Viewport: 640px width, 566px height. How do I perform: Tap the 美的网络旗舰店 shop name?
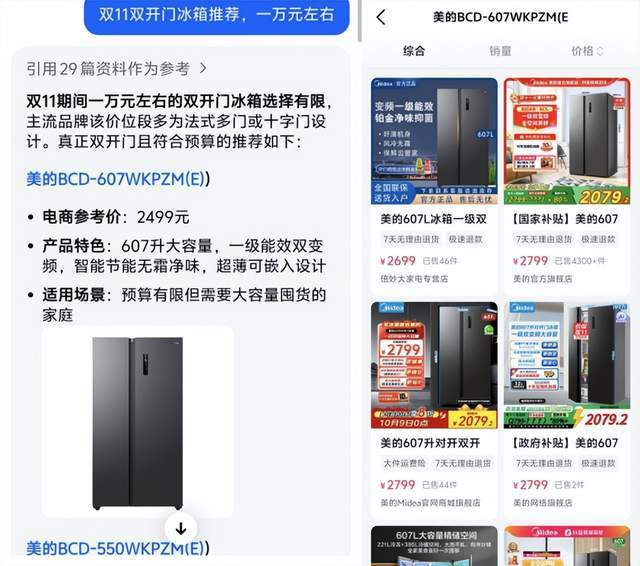tap(542, 503)
